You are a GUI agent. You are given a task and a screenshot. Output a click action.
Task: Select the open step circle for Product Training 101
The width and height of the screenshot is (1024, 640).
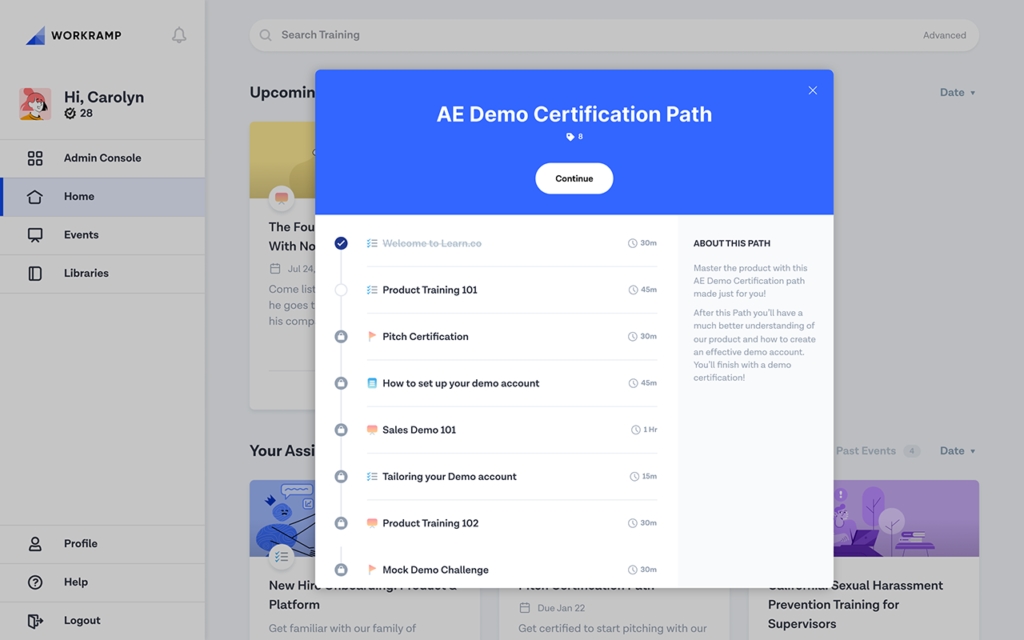[341, 290]
